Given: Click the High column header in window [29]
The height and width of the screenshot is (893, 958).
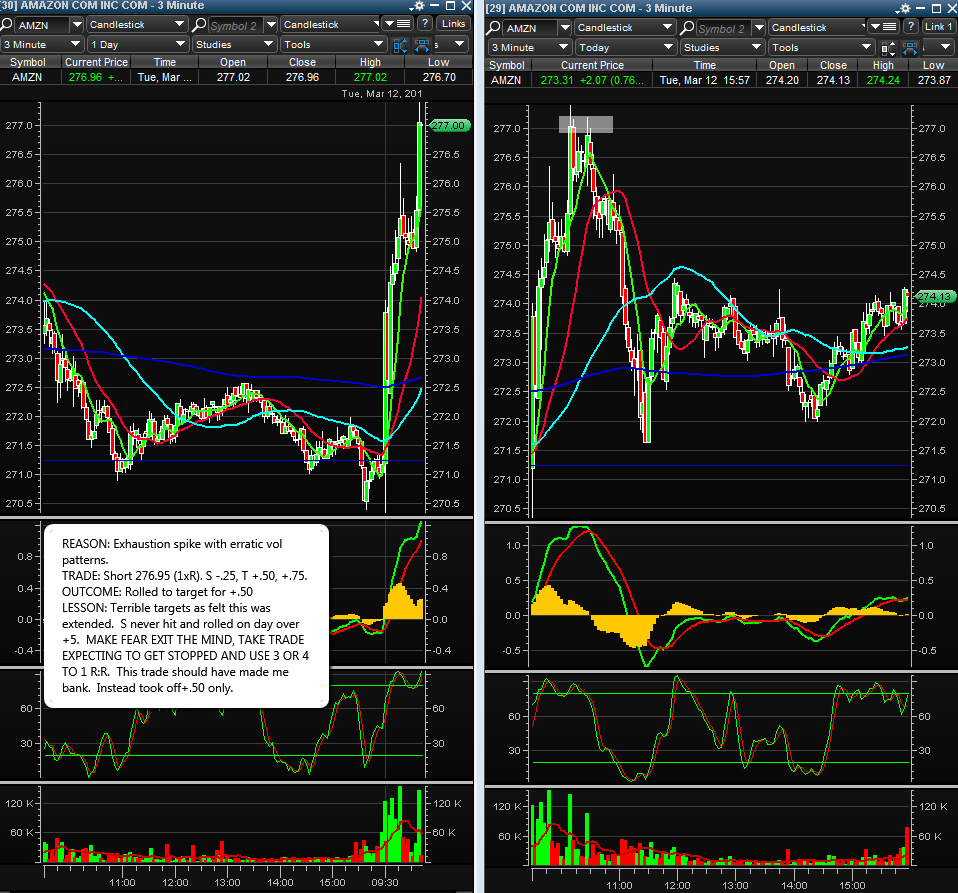Looking at the screenshot, I should click(883, 65).
